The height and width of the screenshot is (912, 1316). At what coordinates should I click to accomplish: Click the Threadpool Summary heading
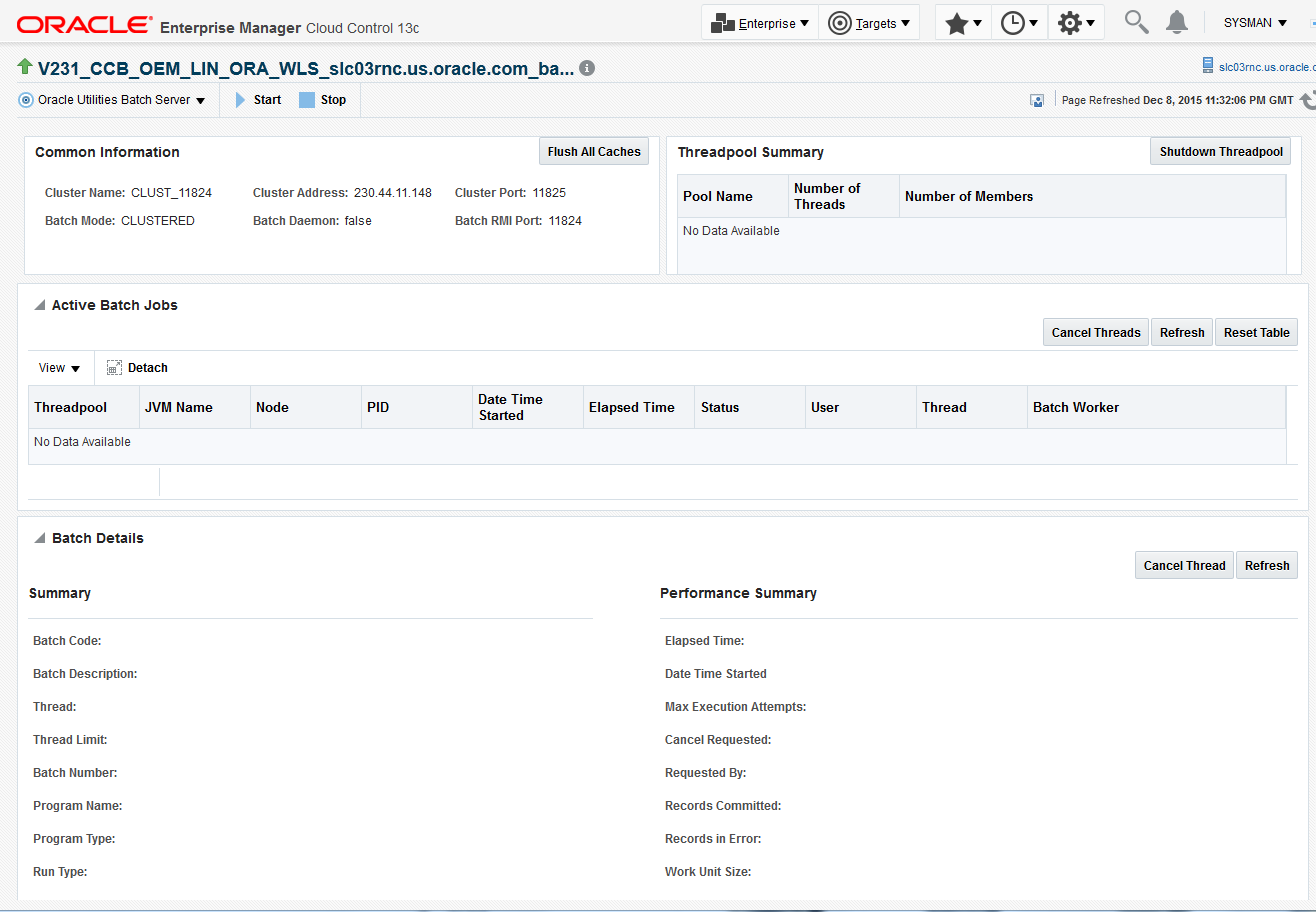click(751, 152)
